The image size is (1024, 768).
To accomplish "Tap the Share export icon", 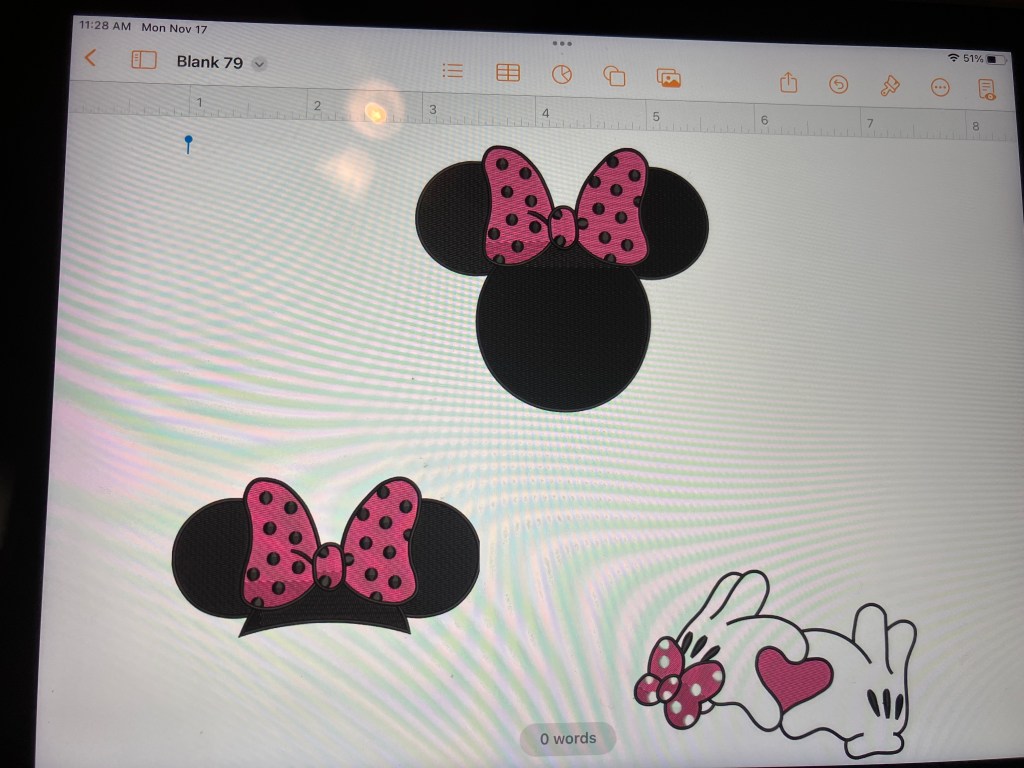I will [788, 83].
